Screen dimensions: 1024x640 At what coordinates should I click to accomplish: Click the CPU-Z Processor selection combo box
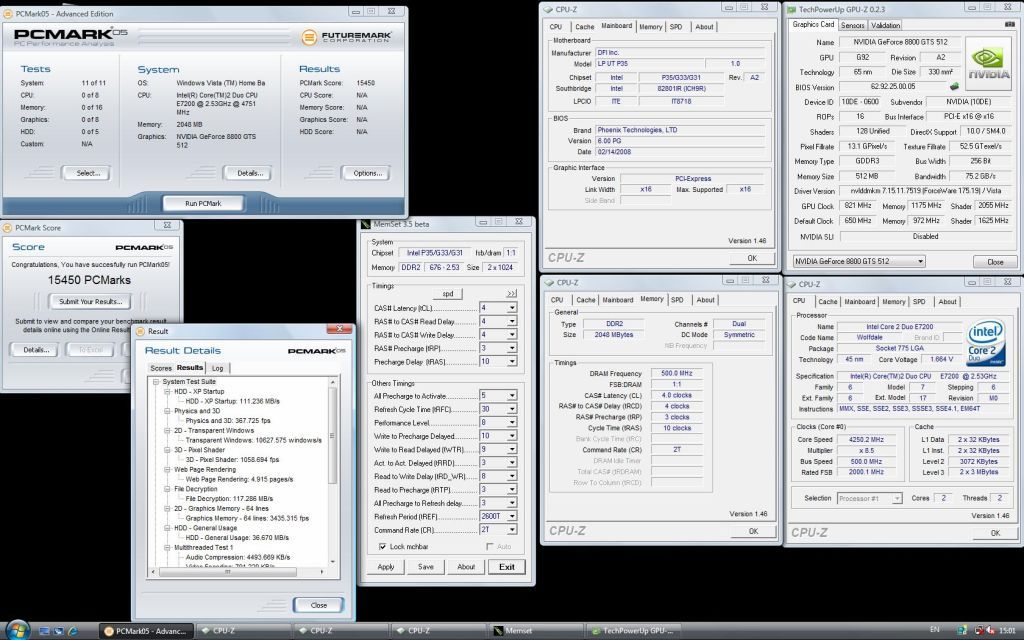tap(870, 498)
